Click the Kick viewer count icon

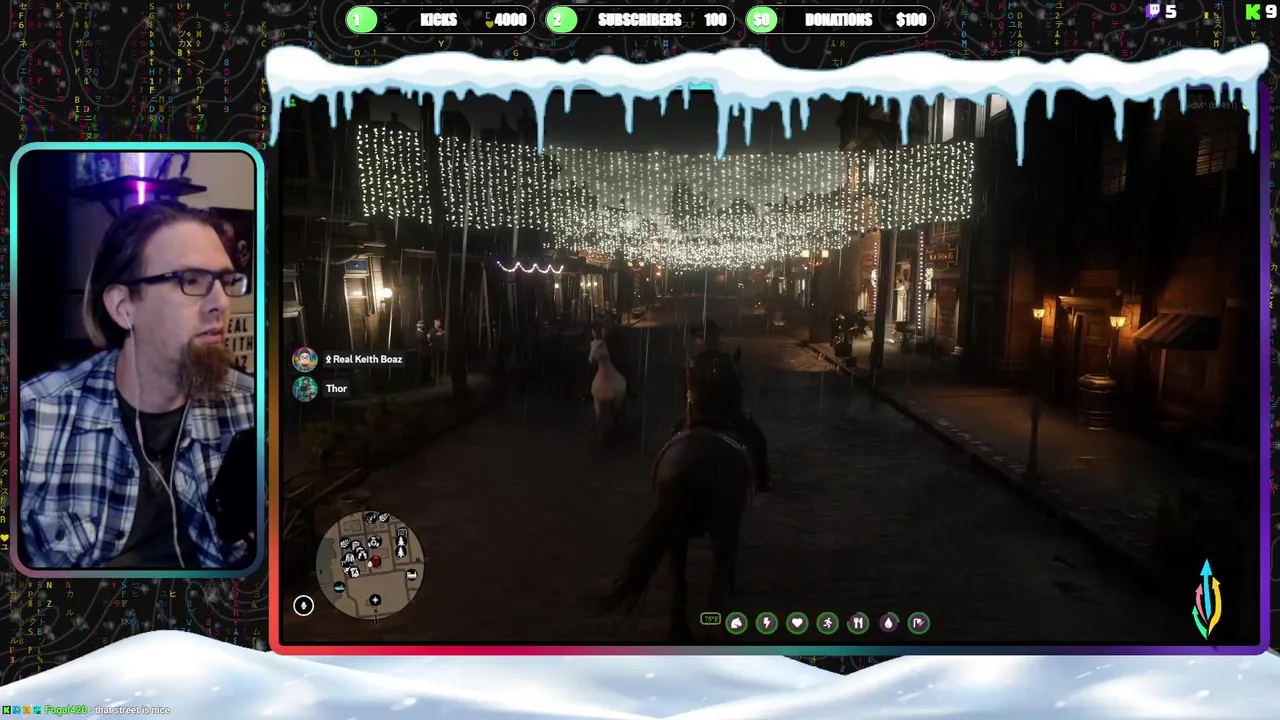[x=1253, y=11]
